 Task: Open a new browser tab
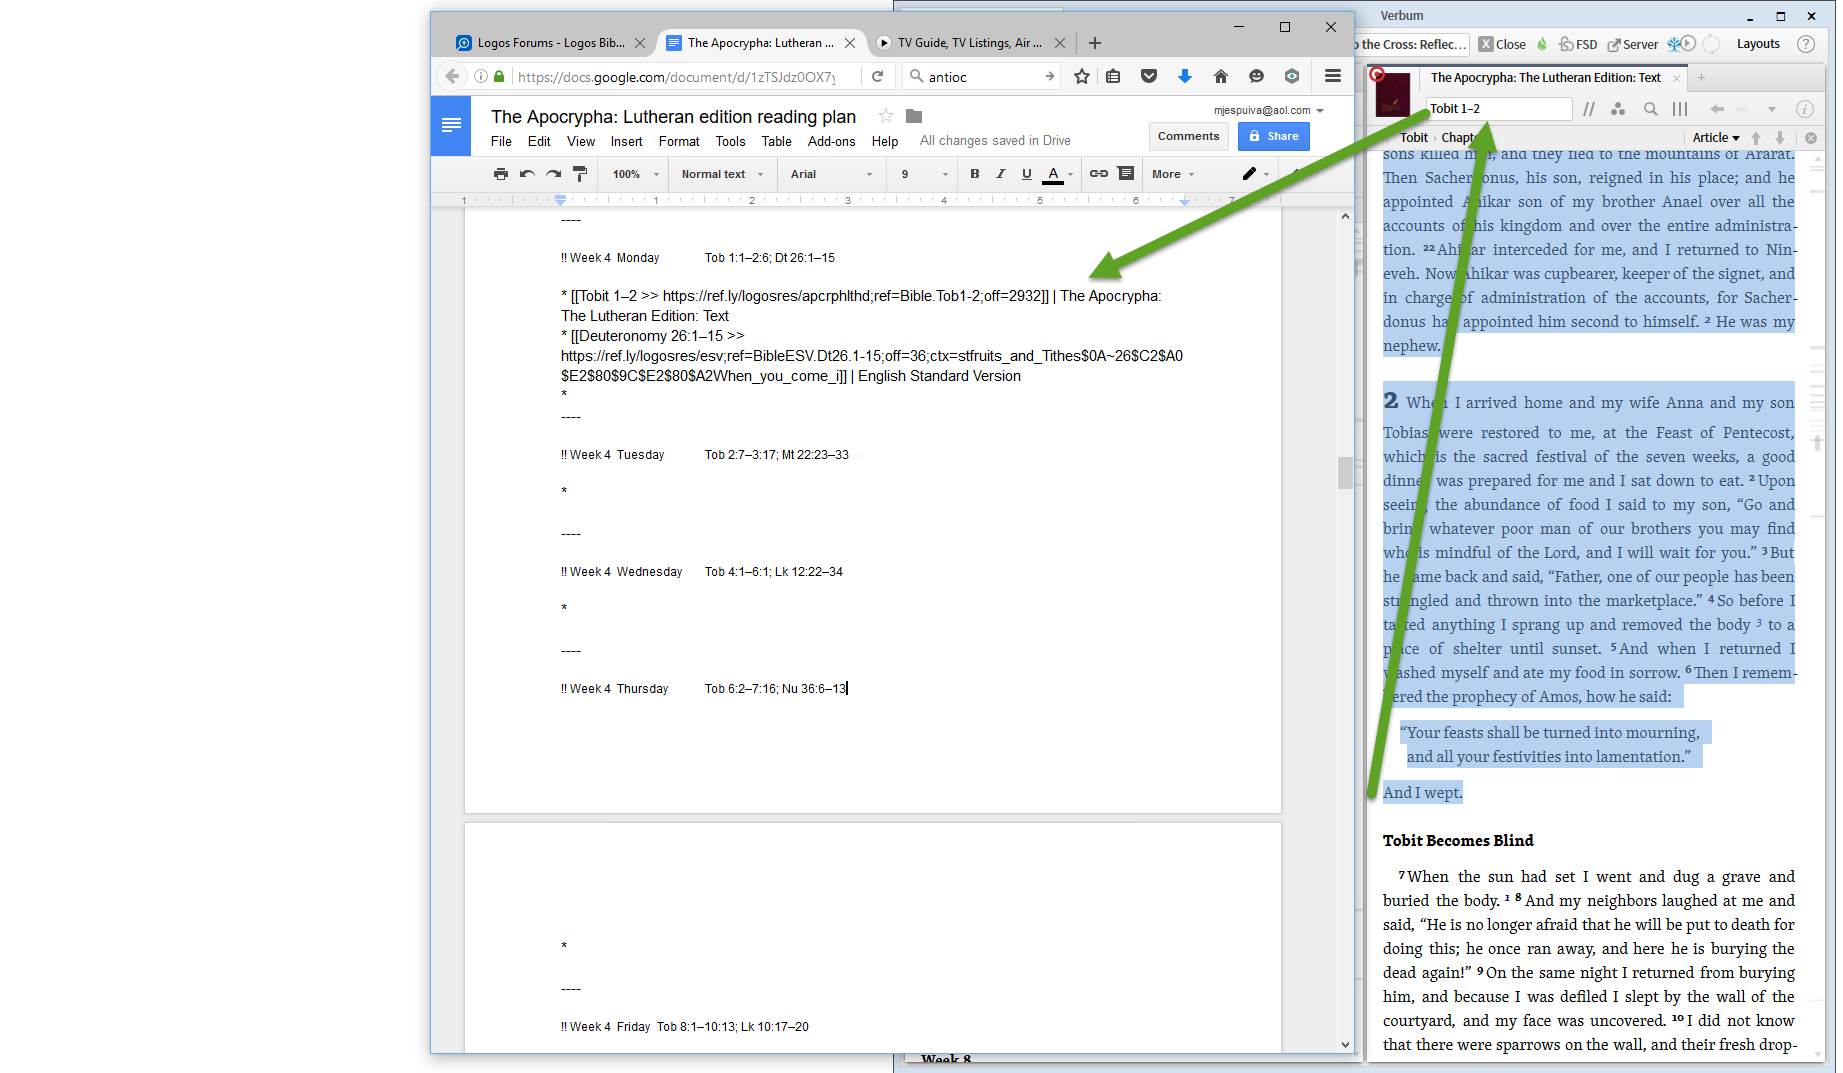pos(1095,43)
